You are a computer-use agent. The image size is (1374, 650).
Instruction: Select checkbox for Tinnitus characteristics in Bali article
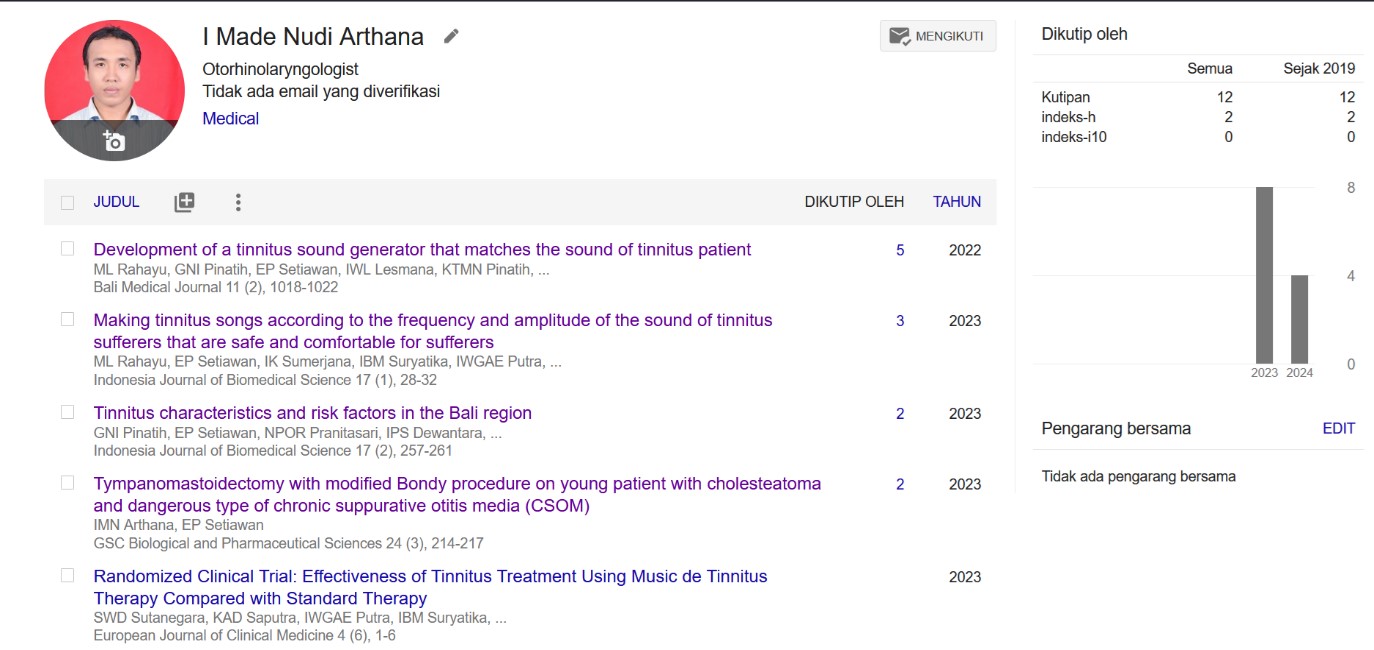click(68, 412)
